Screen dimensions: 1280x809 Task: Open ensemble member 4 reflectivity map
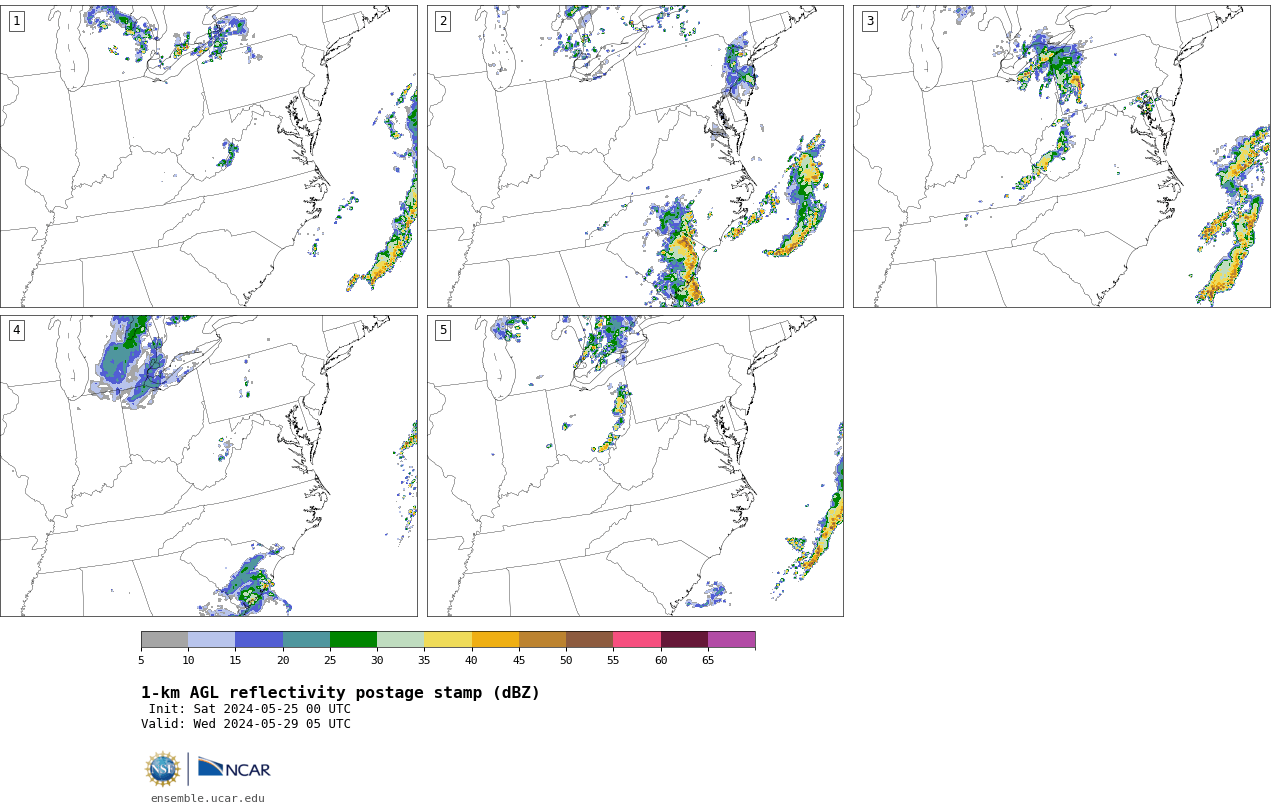[209, 466]
